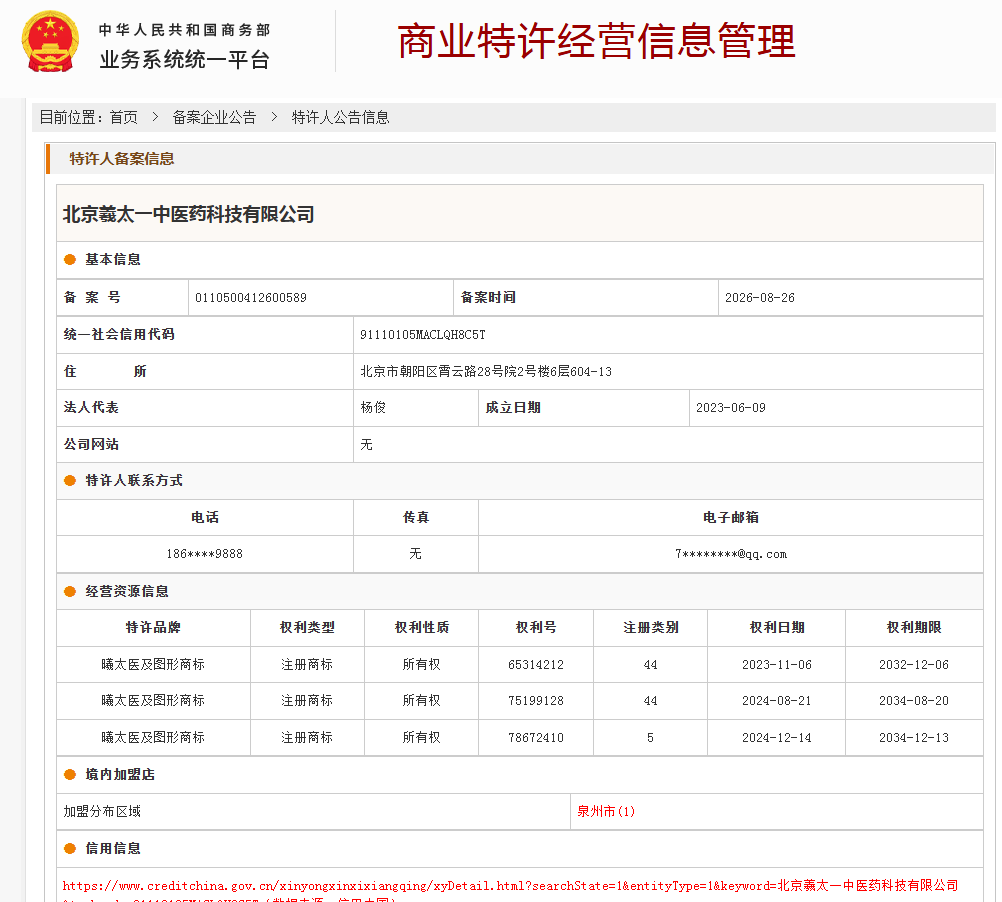Select trademark number 65314212
The height and width of the screenshot is (902, 1002).
[x=536, y=665]
